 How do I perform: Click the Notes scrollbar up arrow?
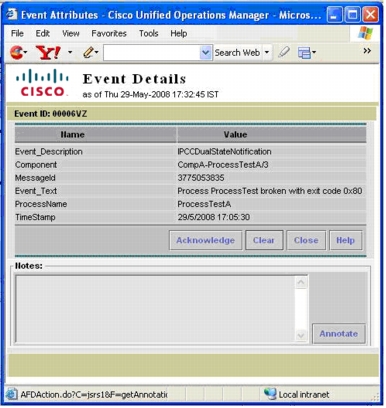[301, 283]
